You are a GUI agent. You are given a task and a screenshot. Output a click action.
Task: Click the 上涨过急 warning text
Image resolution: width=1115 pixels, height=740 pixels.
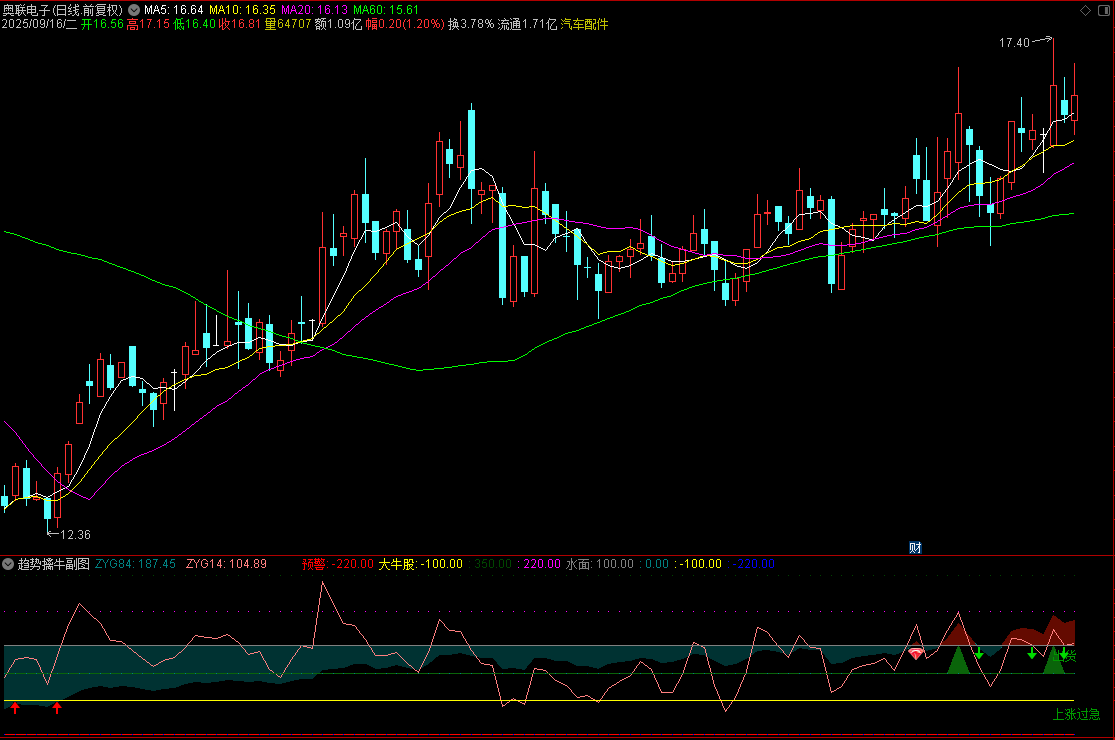tap(1077, 714)
